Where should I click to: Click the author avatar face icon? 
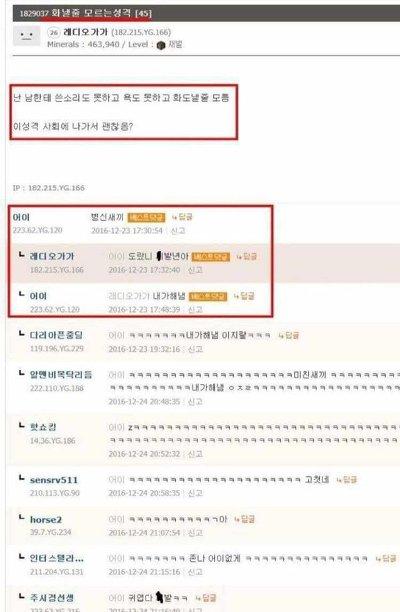pos(26,36)
